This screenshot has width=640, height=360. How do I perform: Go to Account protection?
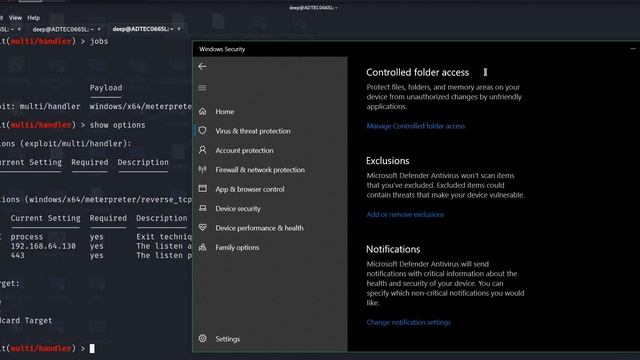click(244, 150)
